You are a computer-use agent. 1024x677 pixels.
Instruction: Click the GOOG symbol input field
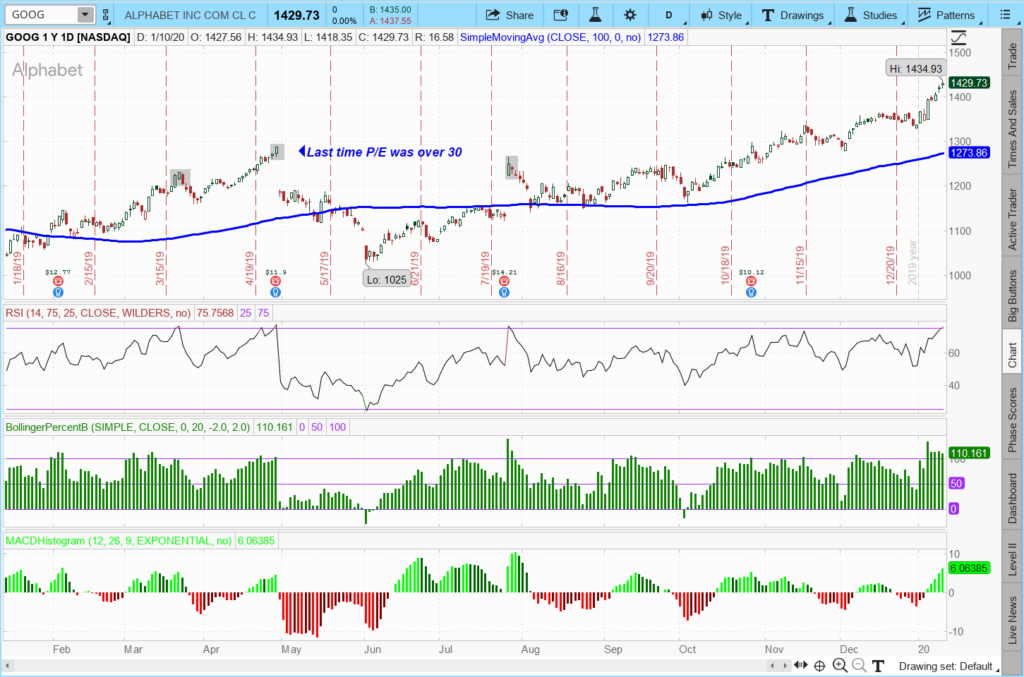[x=40, y=14]
